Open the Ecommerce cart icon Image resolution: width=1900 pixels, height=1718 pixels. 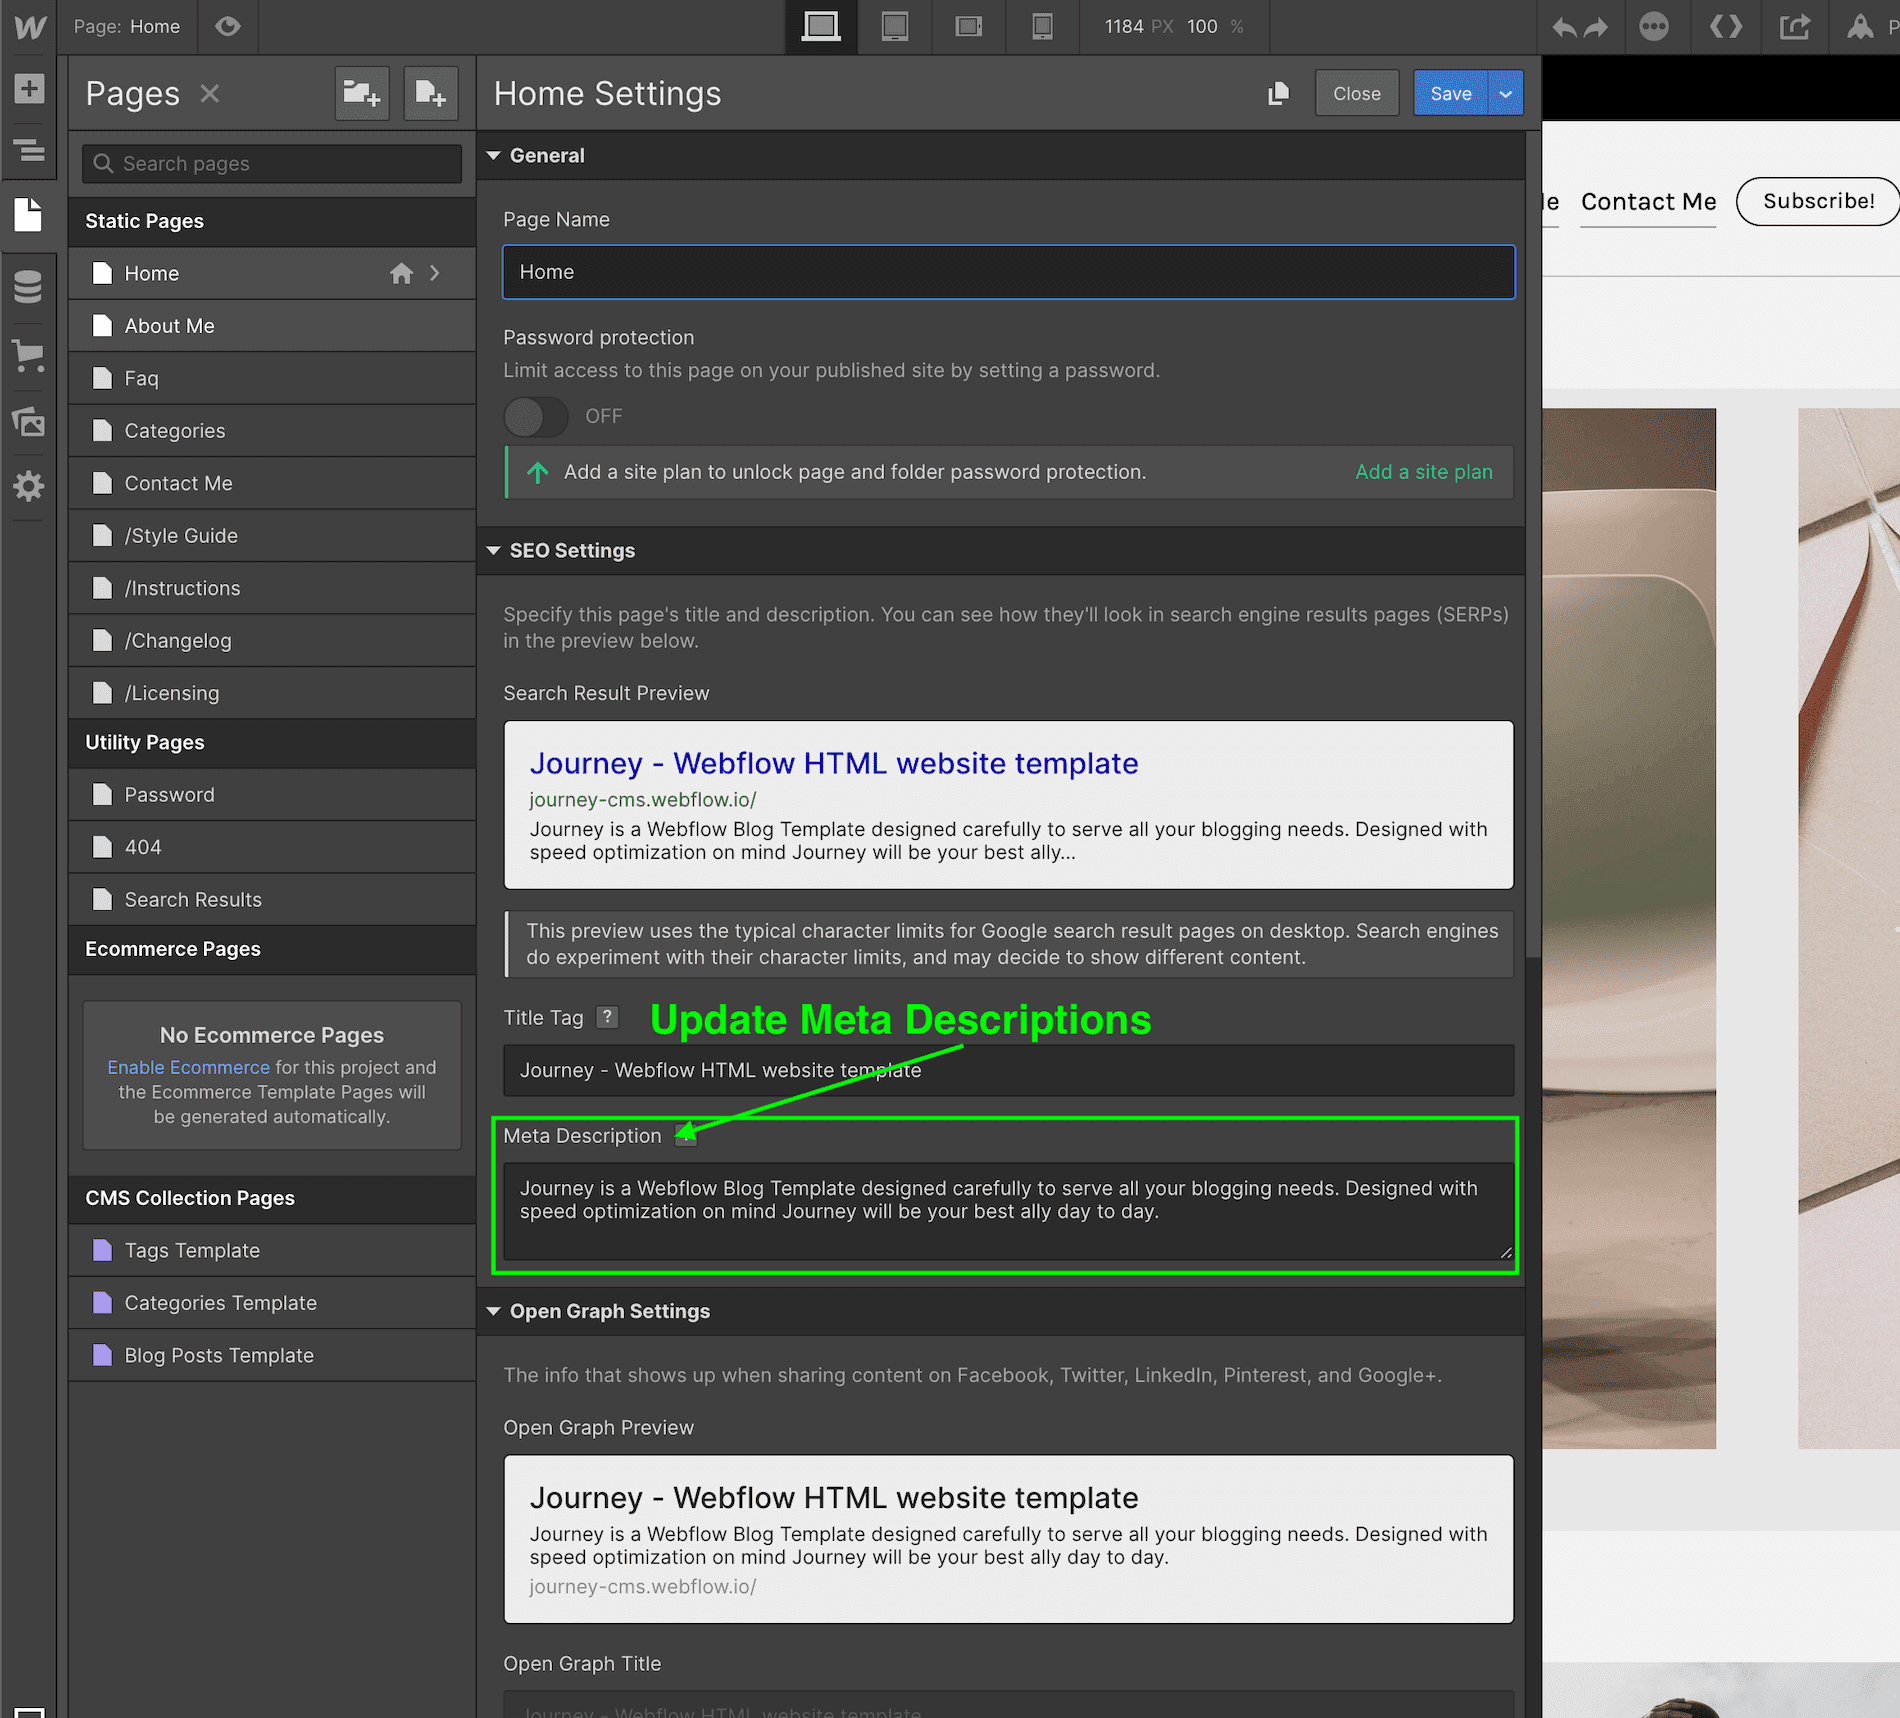tap(29, 355)
